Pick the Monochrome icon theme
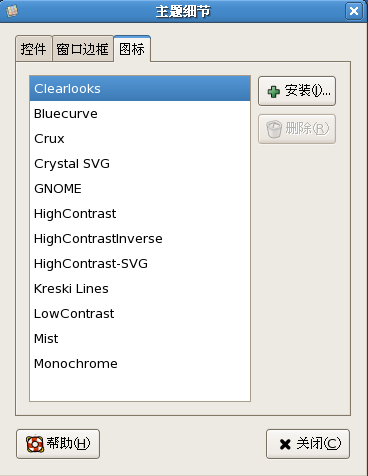Viewport: 368px width, 476px height. [x=140, y=364]
